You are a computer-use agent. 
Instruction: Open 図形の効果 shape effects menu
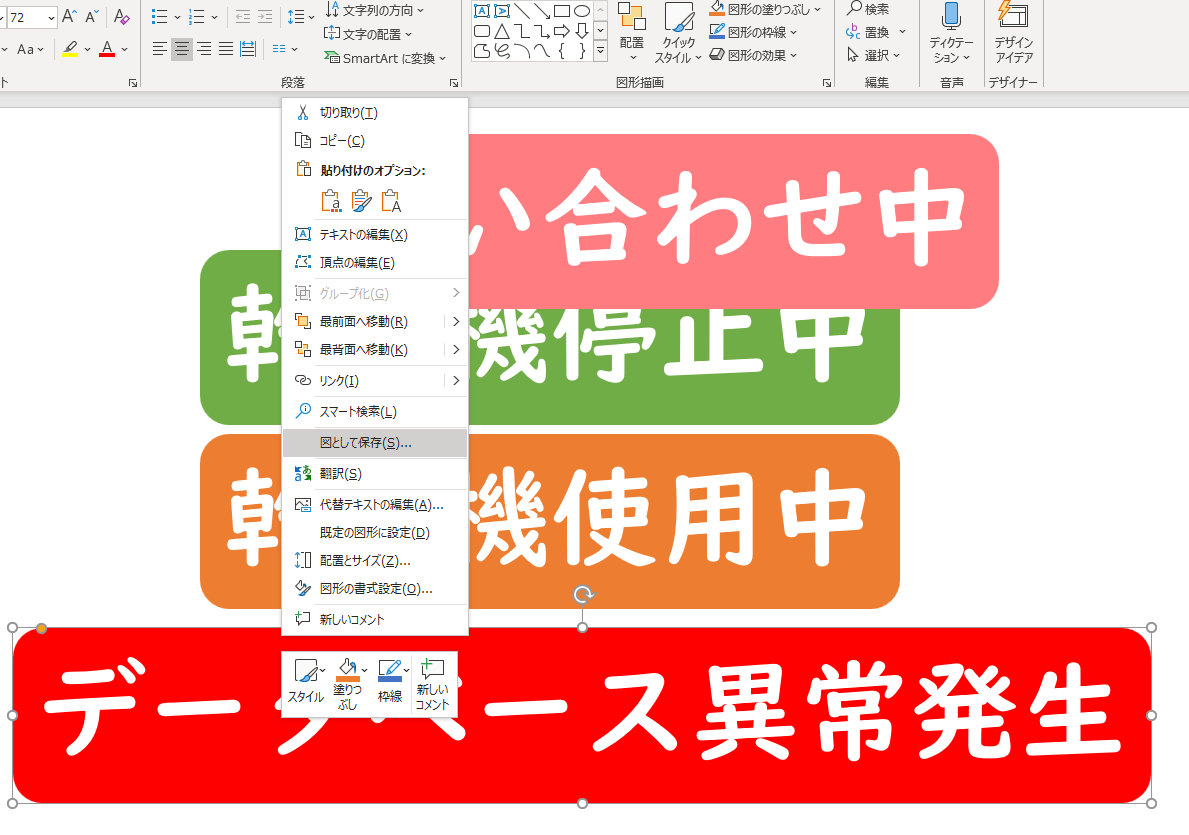[753, 55]
